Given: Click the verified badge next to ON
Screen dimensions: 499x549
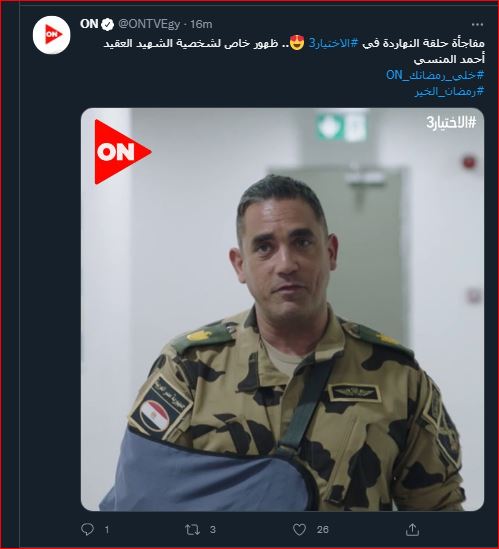Looking at the screenshot, I should point(108,24).
